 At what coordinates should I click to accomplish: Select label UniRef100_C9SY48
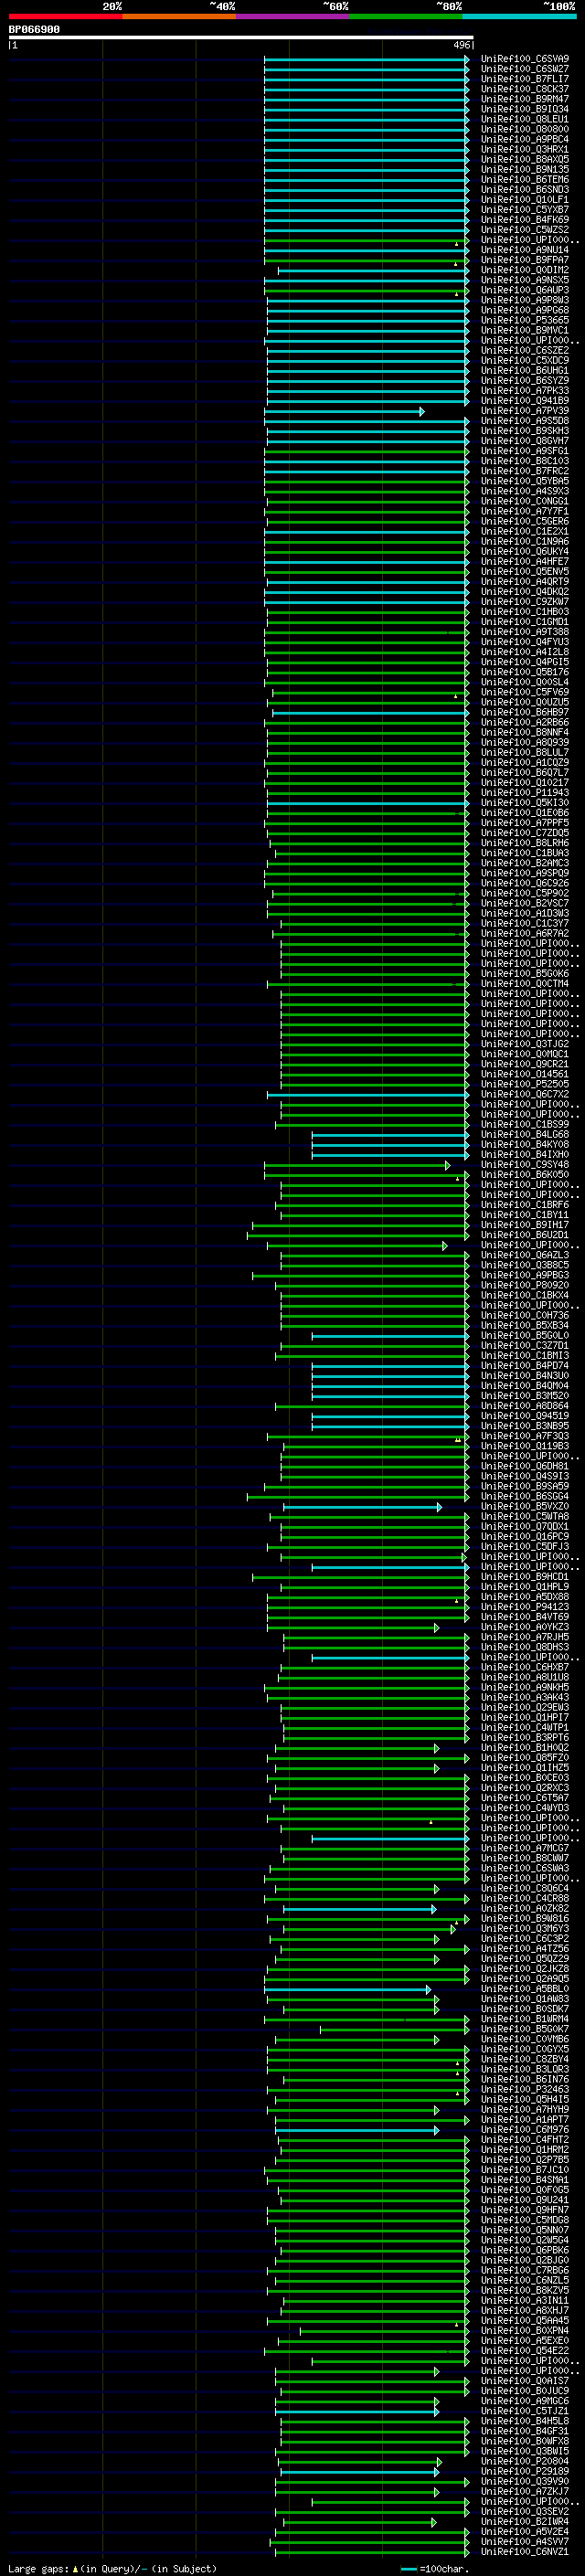pos(524,1165)
